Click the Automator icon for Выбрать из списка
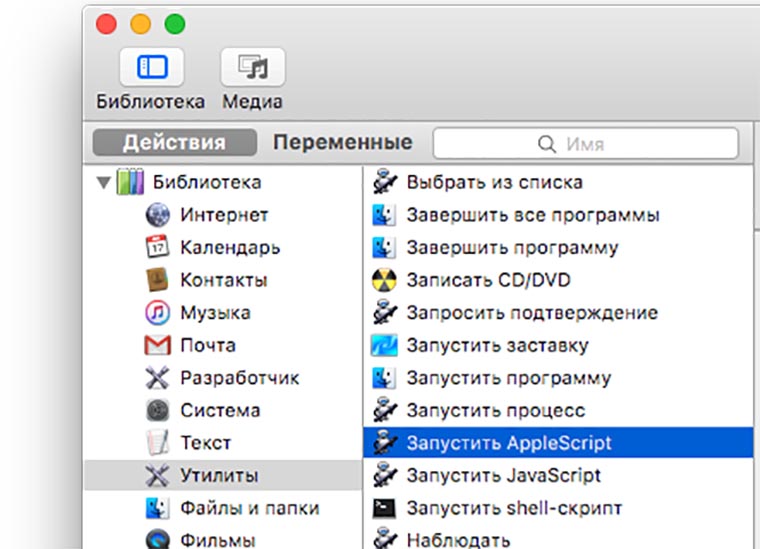Image resolution: width=760 pixels, height=549 pixels. [x=385, y=182]
